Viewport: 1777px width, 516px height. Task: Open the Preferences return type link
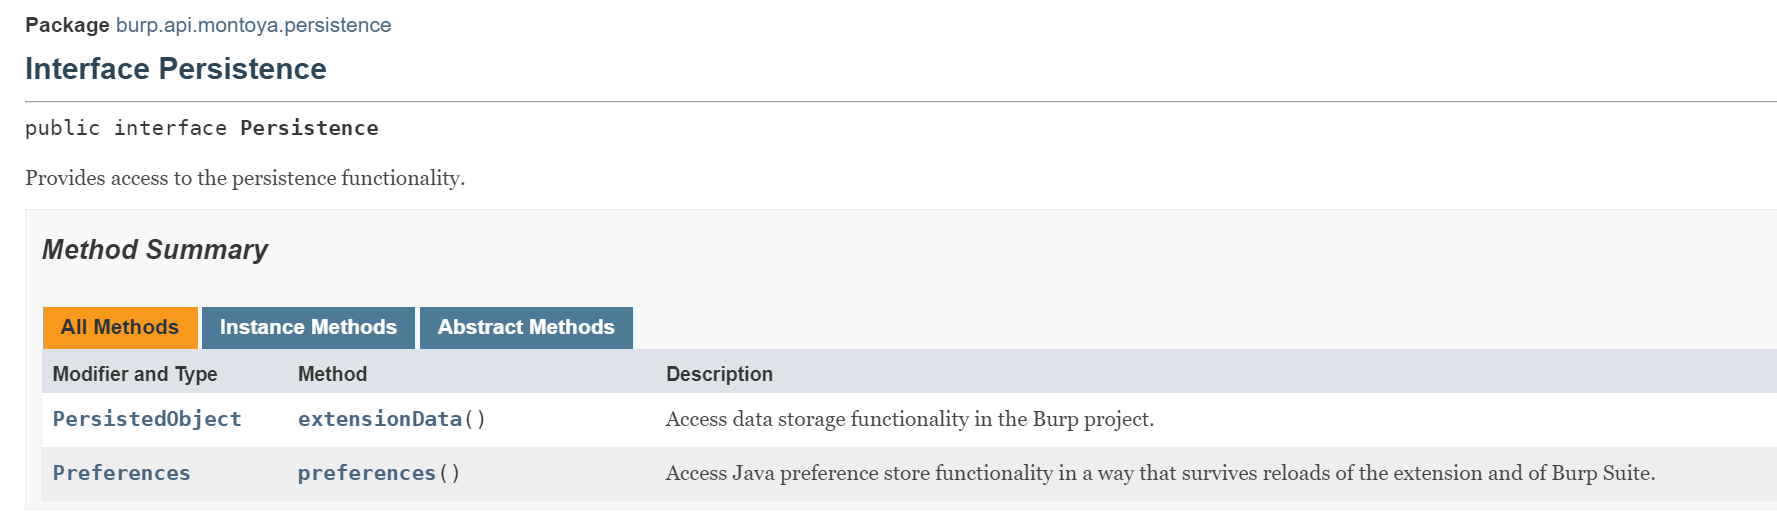[x=122, y=473]
